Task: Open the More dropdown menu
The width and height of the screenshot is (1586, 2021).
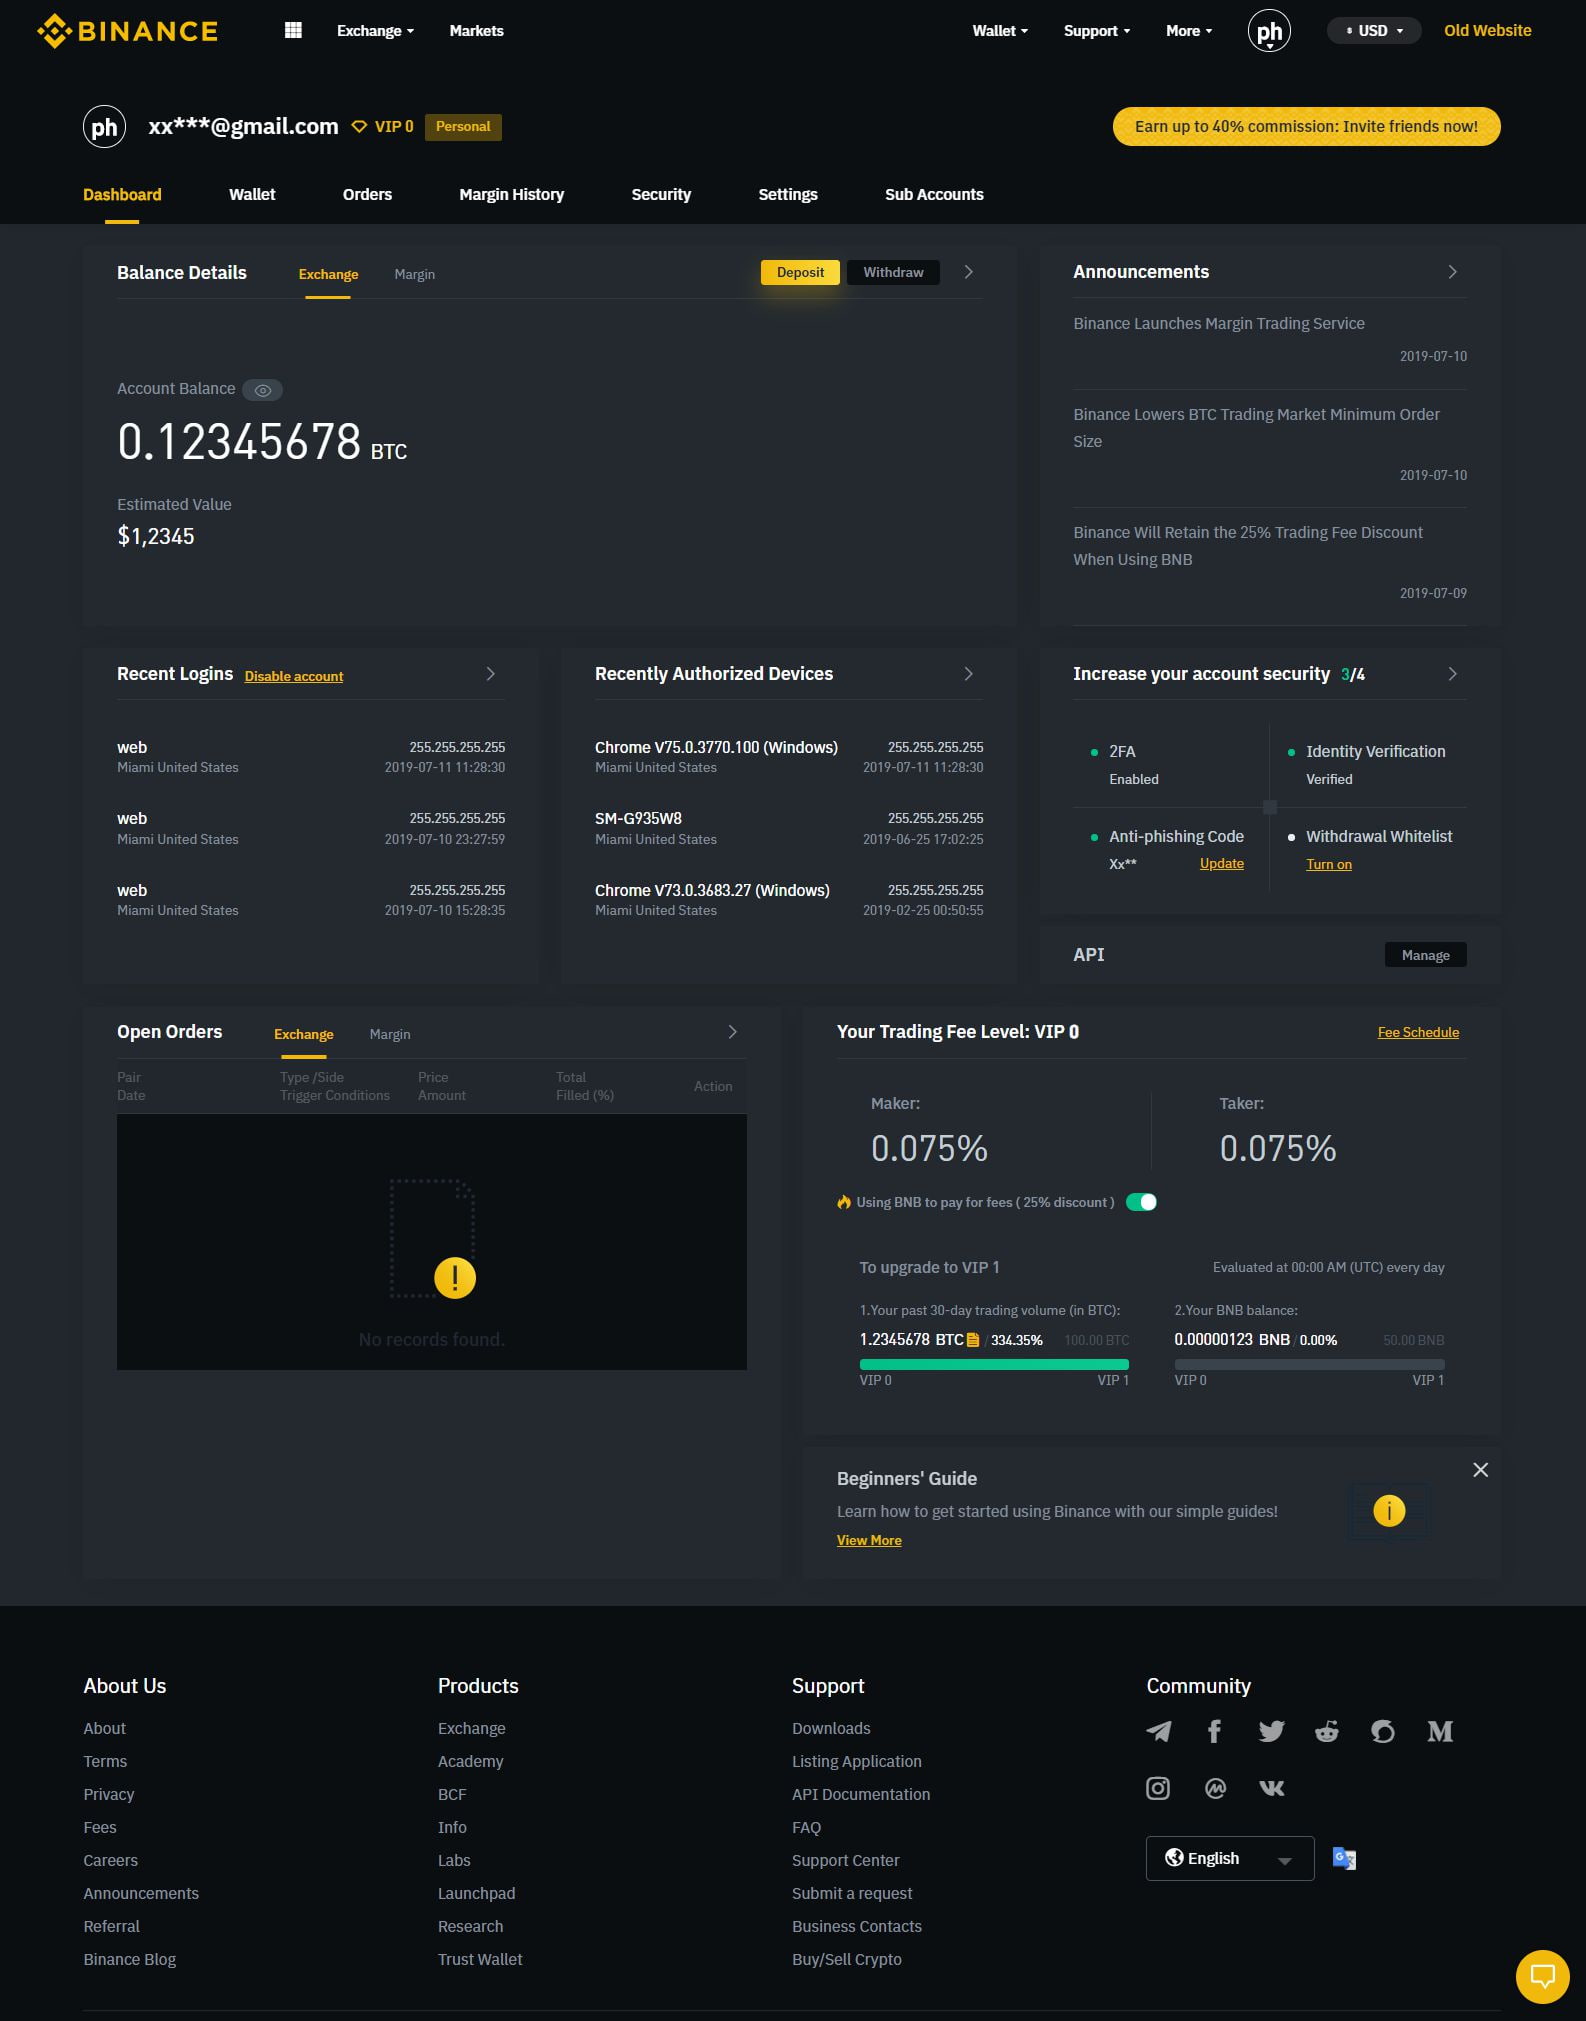Action: tap(1189, 31)
